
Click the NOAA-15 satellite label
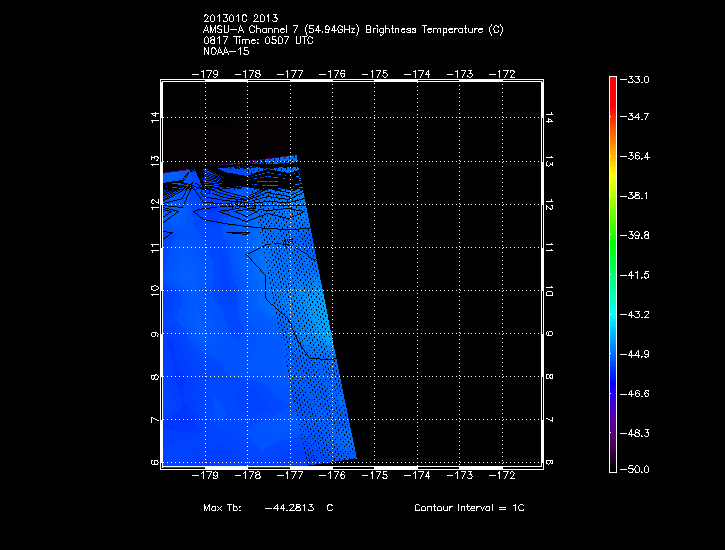226,50
